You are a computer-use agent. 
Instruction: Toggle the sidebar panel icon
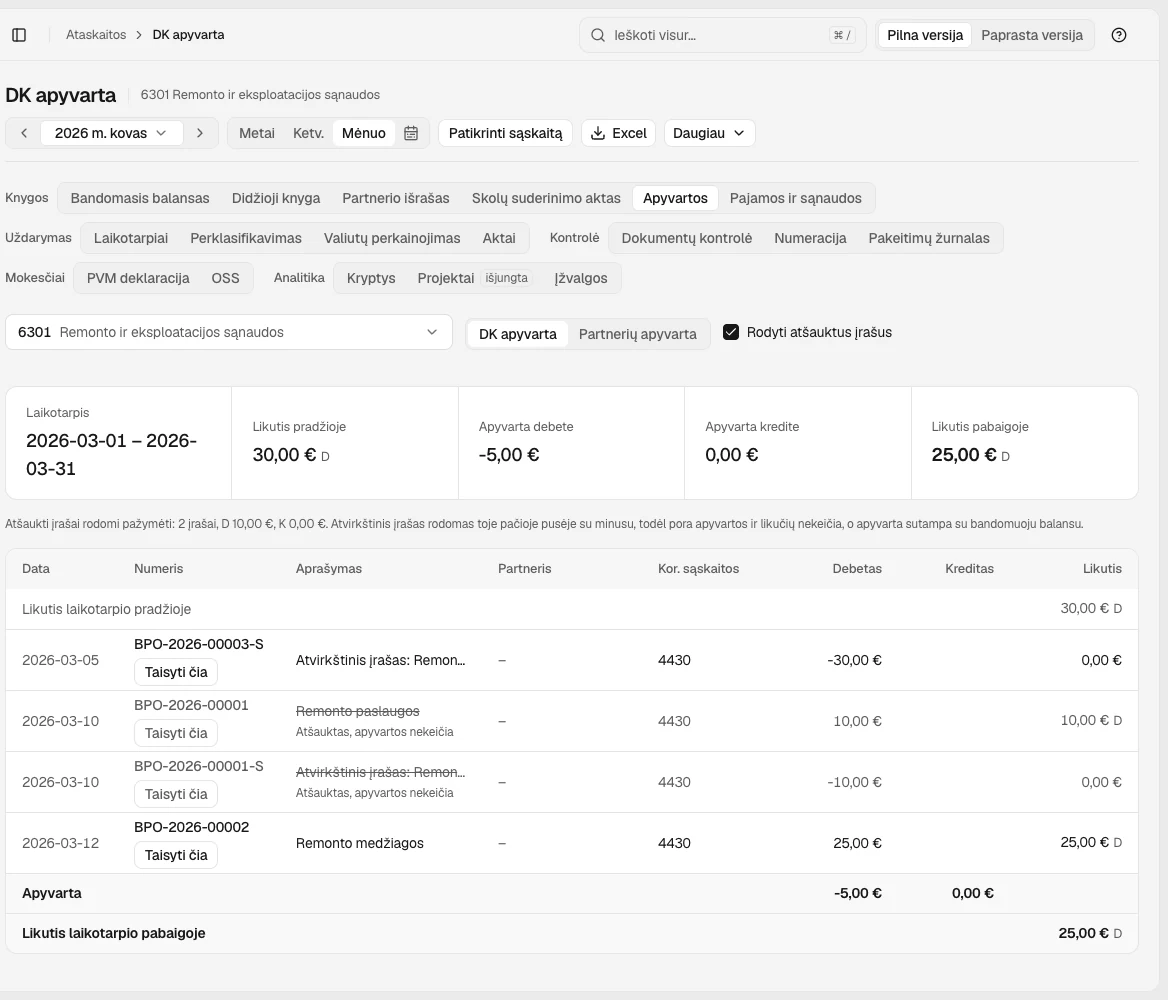click(x=19, y=35)
